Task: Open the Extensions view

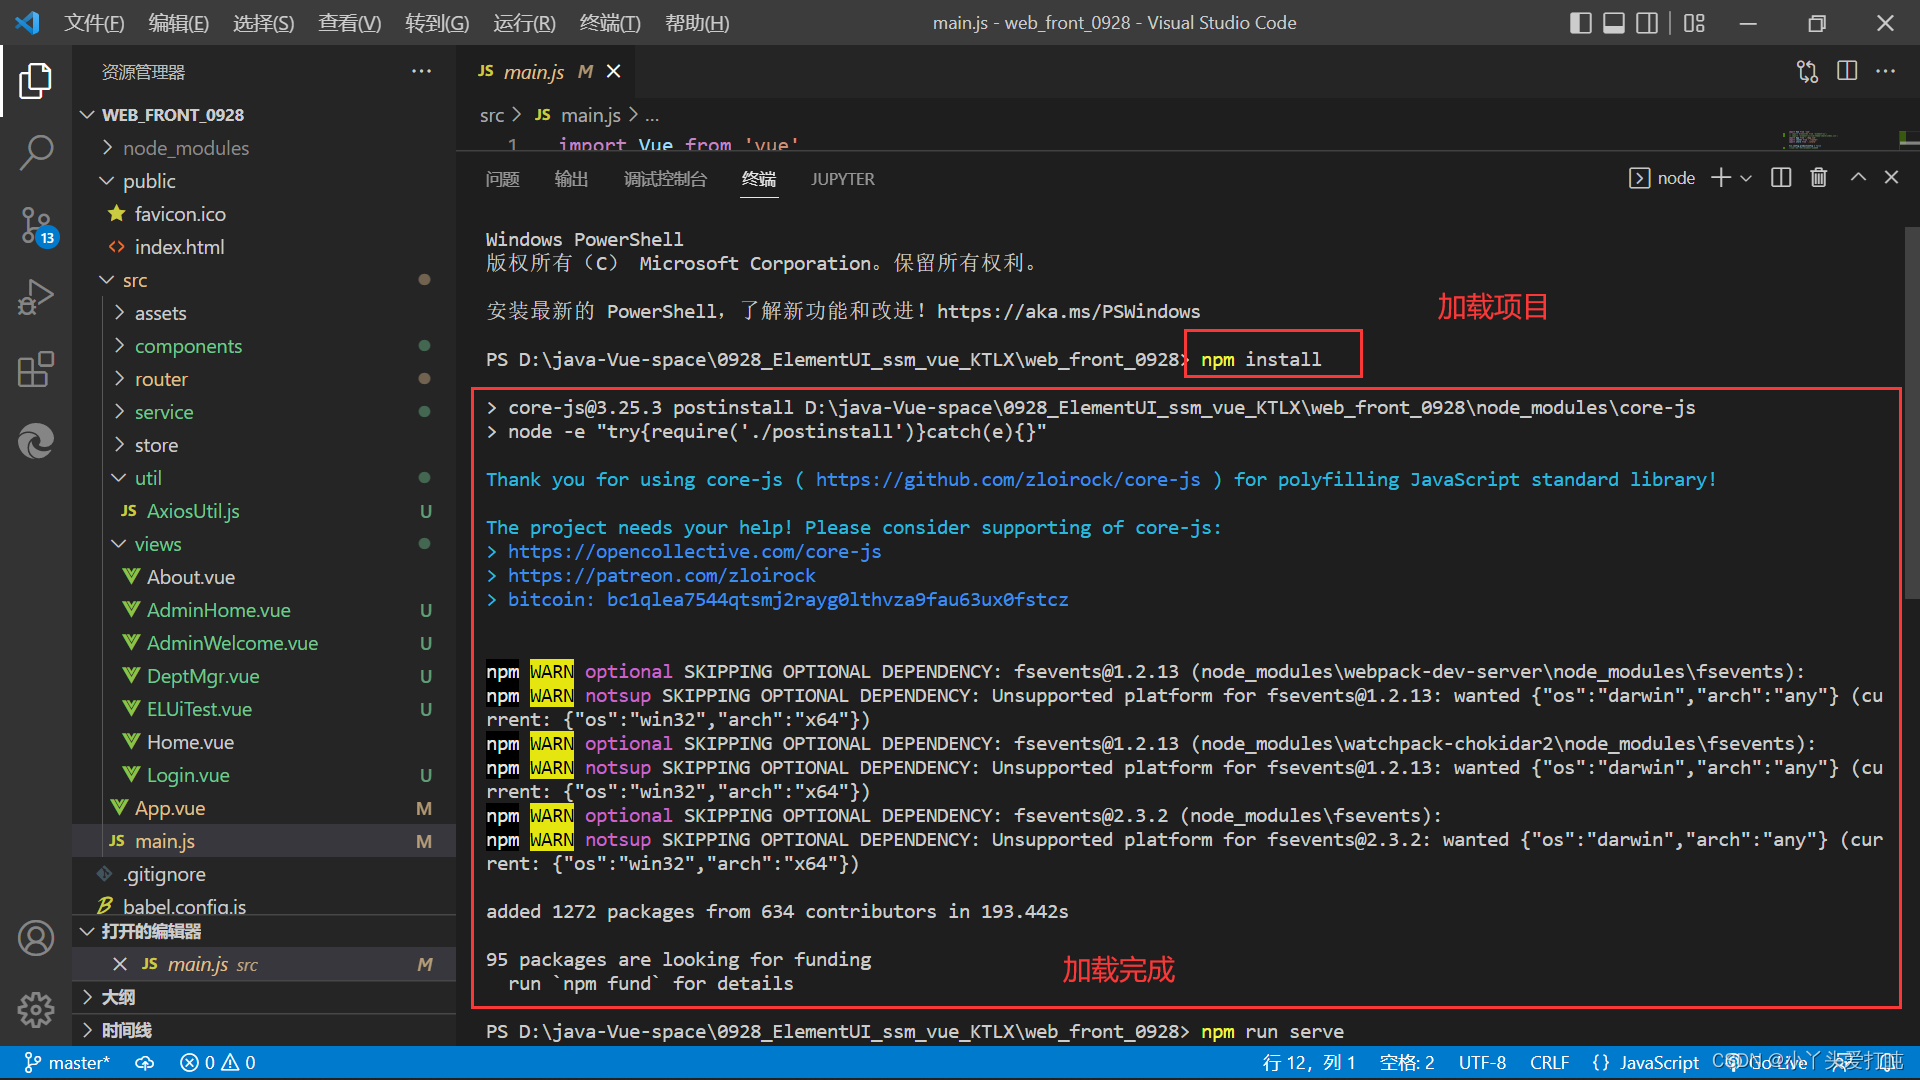Action: click(x=36, y=369)
